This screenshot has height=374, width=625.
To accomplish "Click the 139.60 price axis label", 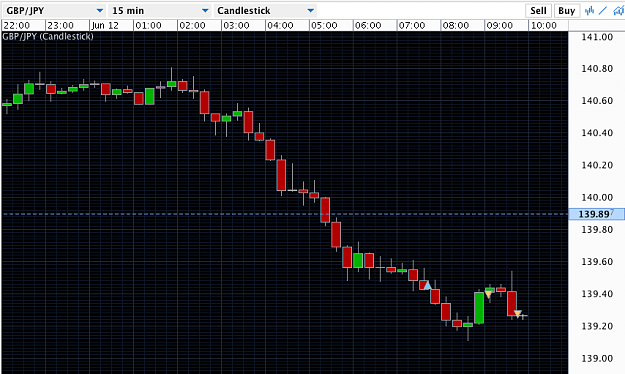I will pyautogui.click(x=597, y=262).
